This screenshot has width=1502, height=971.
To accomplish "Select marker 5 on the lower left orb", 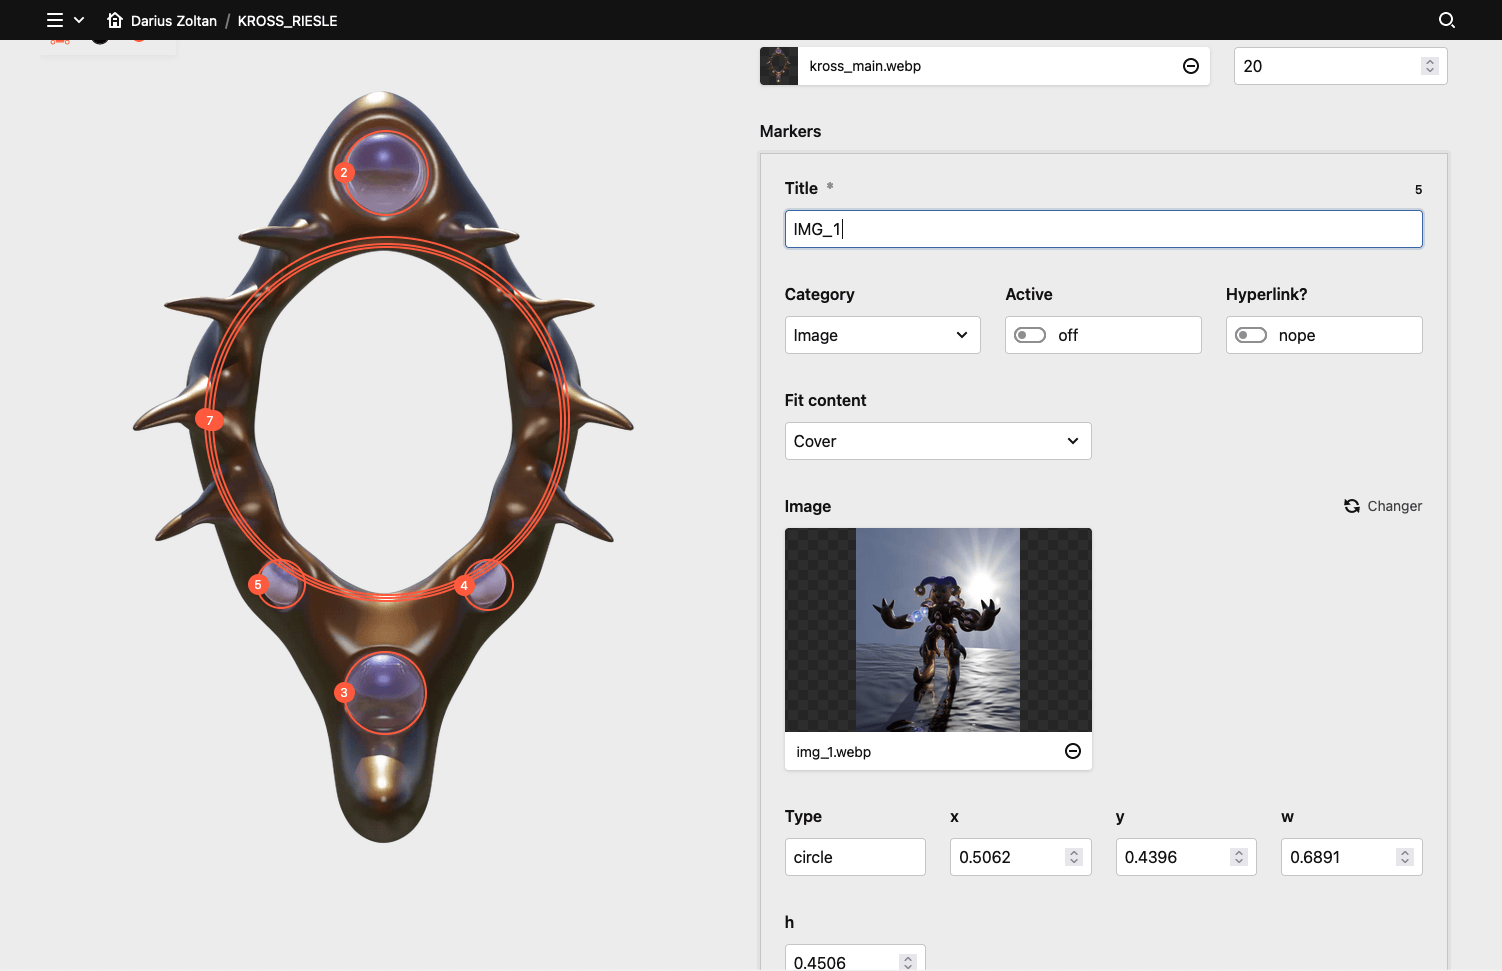I will 258,585.
